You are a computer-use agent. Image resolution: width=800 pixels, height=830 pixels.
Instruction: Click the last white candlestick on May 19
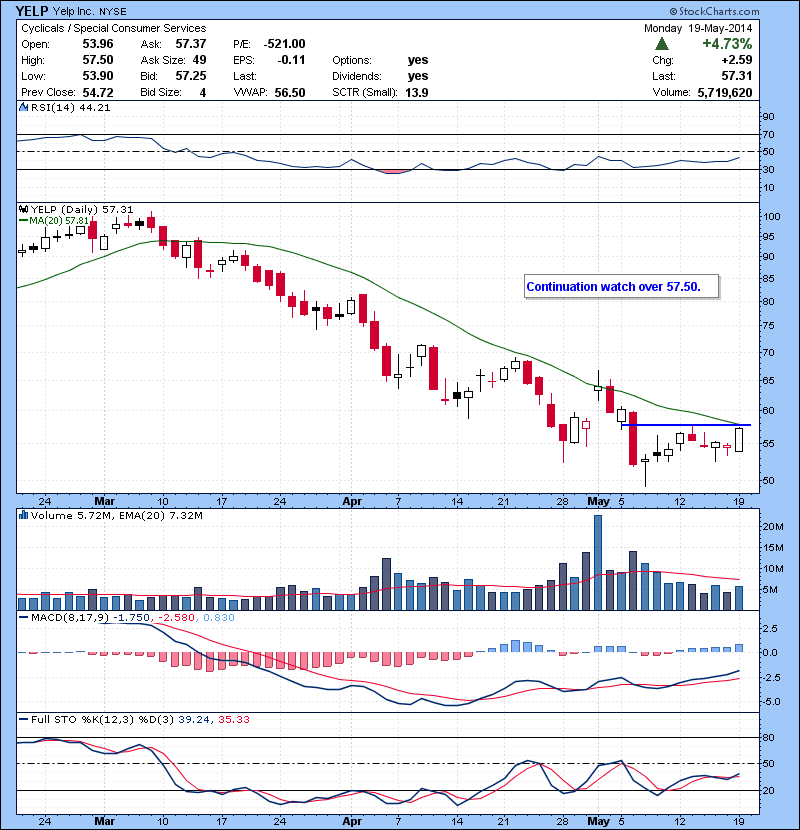coord(739,439)
